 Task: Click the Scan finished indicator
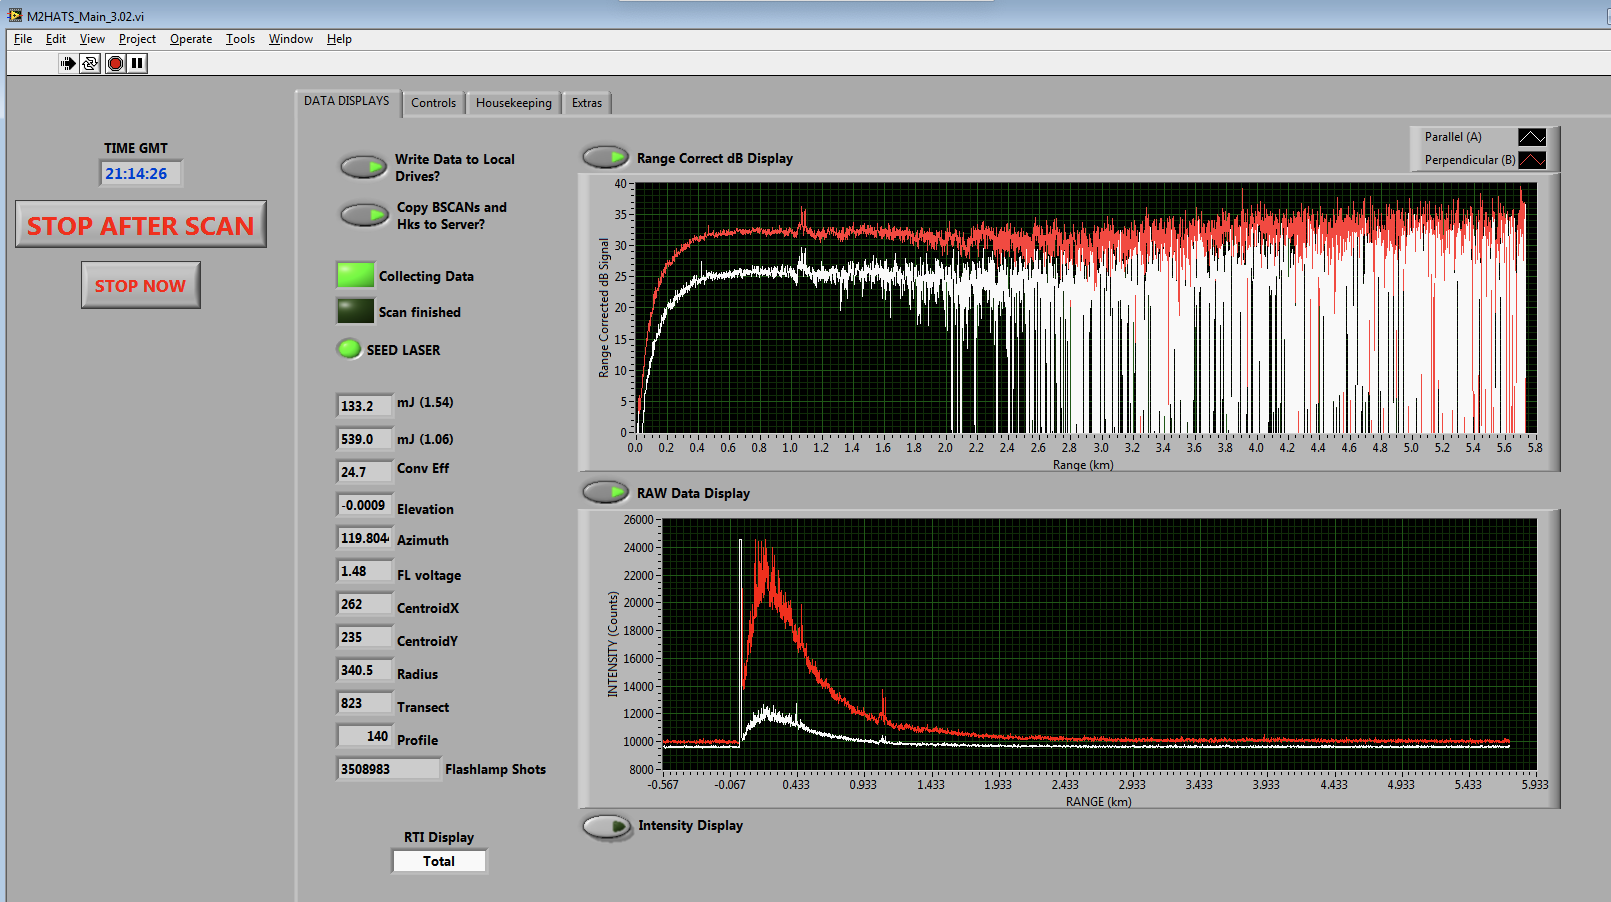pos(355,311)
